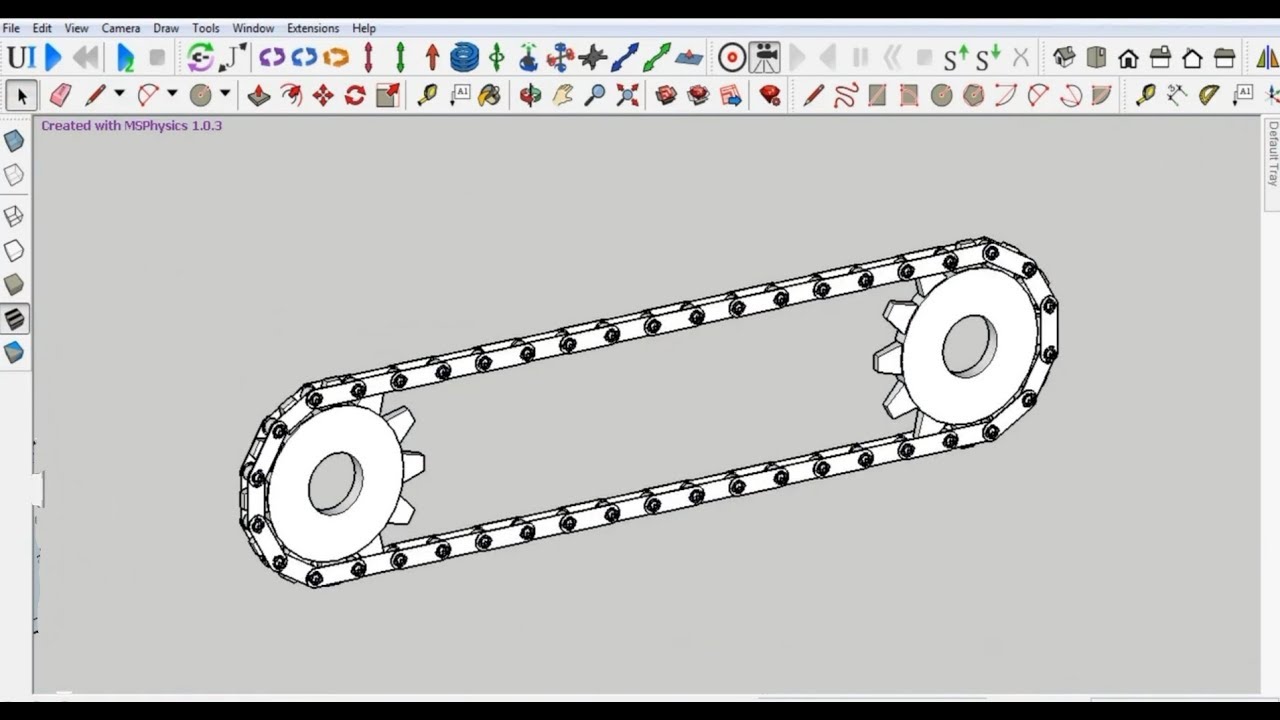Toggle Back Edges style
Image resolution: width=1280 pixels, height=720 pixels.
(13, 176)
